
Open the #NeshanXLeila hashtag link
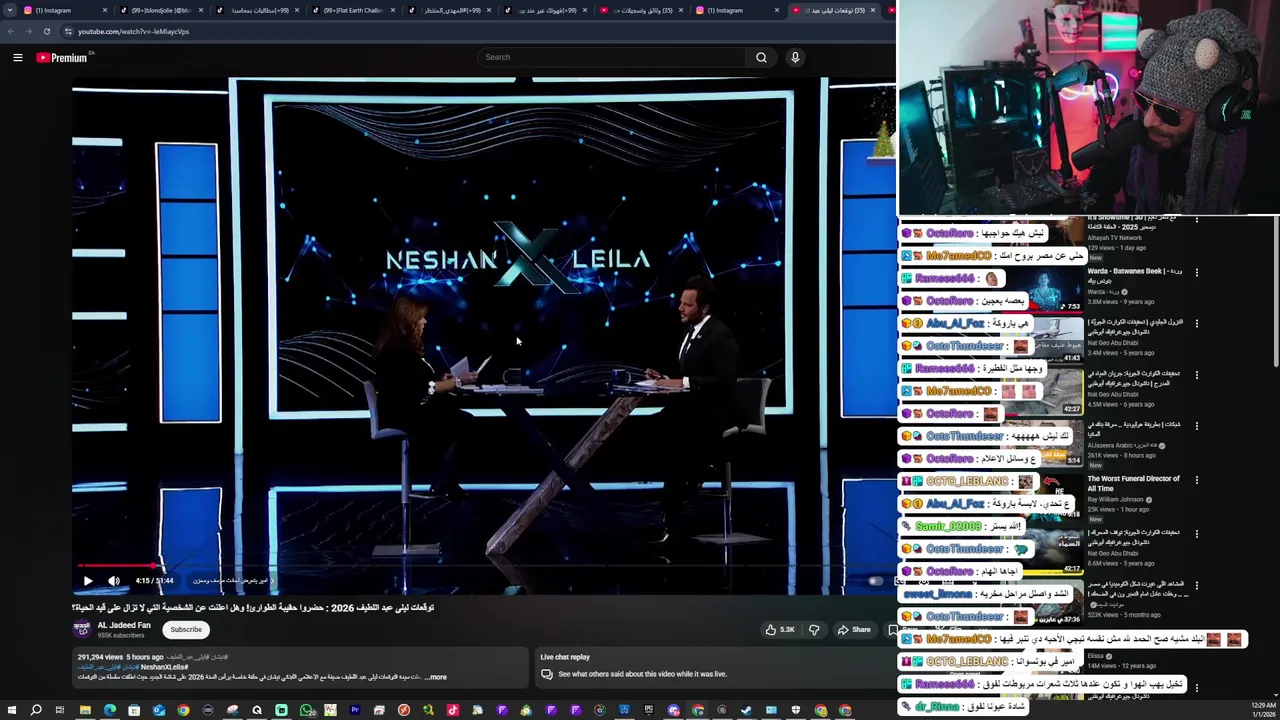pyautogui.click(x=164, y=667)
